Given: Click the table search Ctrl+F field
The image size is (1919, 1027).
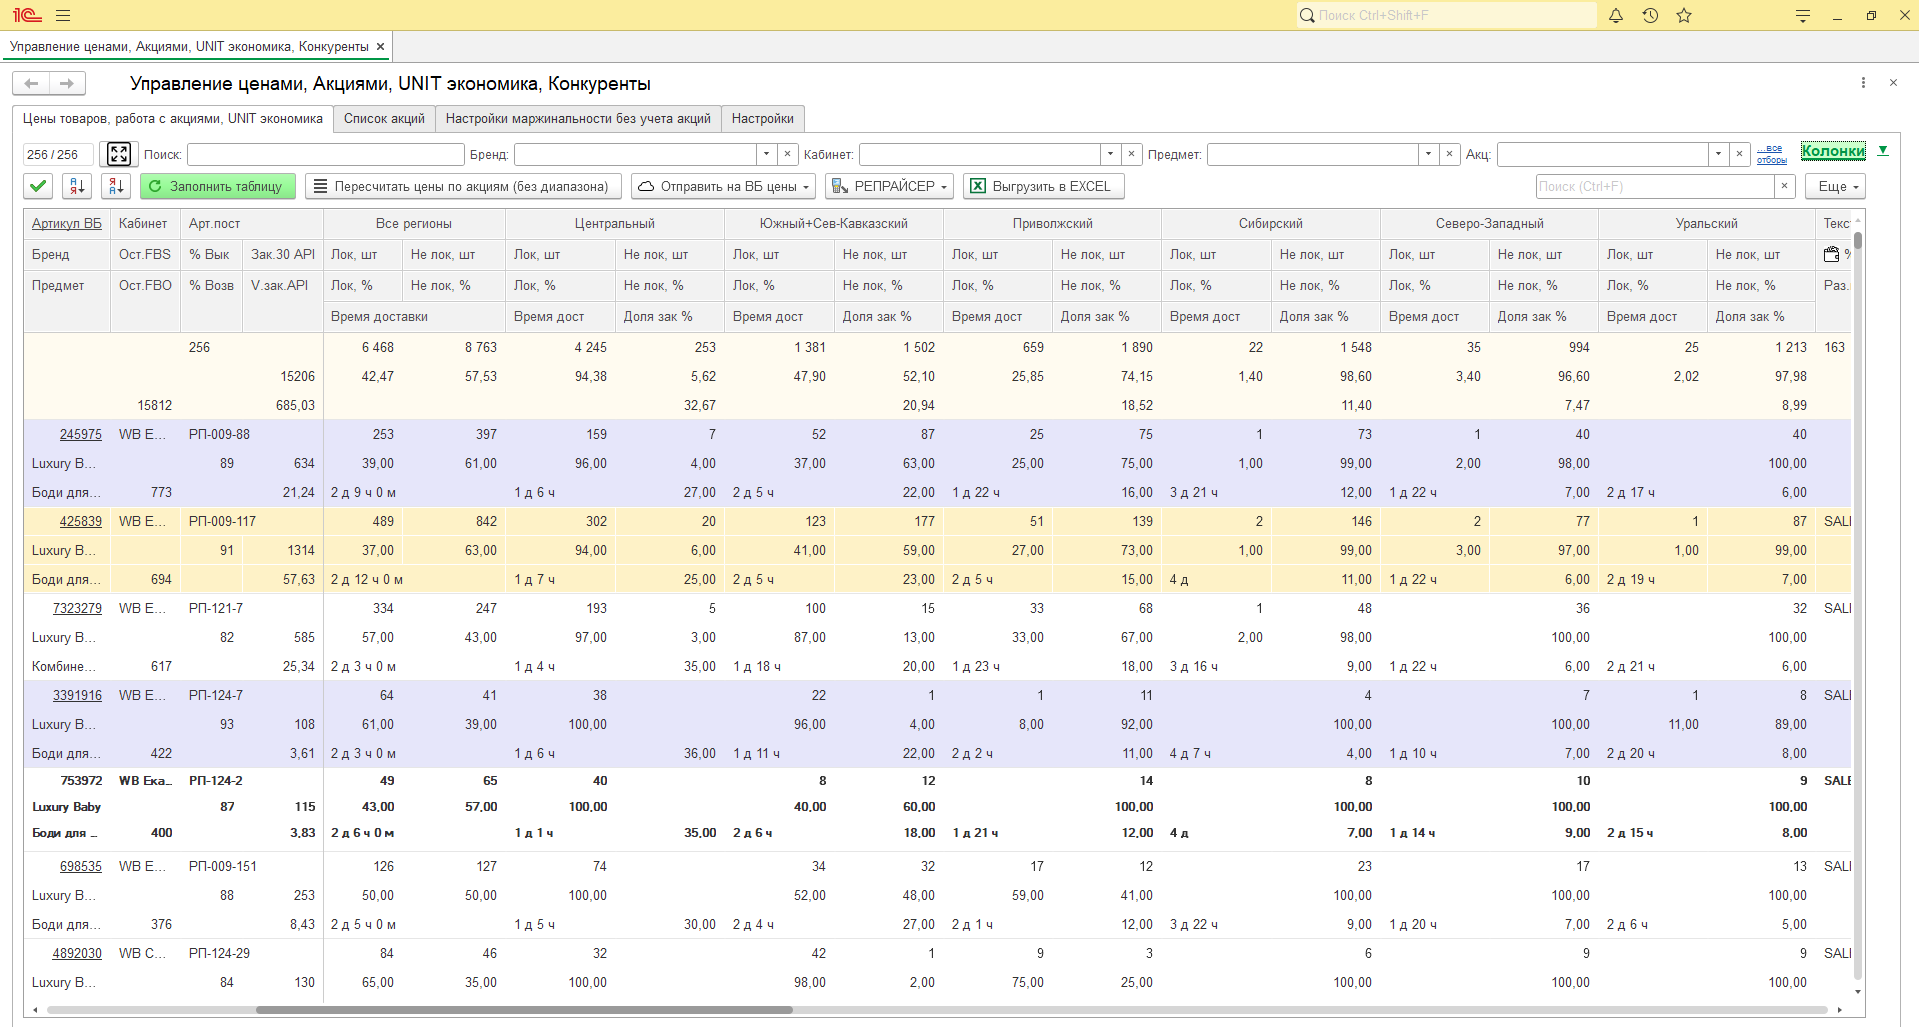Looking at the screenshot, I should point(1655,186).
